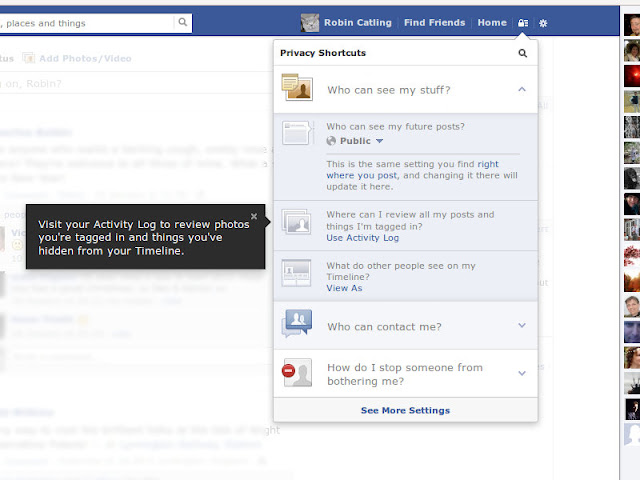640x480 pixels.
Task: Click the 'What's on your mind' status box
Action: tap(135, 84)
